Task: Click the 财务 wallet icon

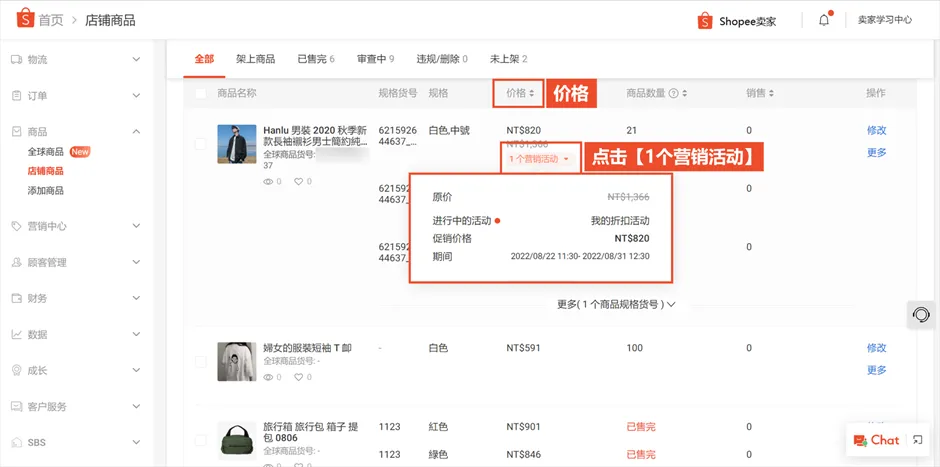Action: (x=17, y=298)
